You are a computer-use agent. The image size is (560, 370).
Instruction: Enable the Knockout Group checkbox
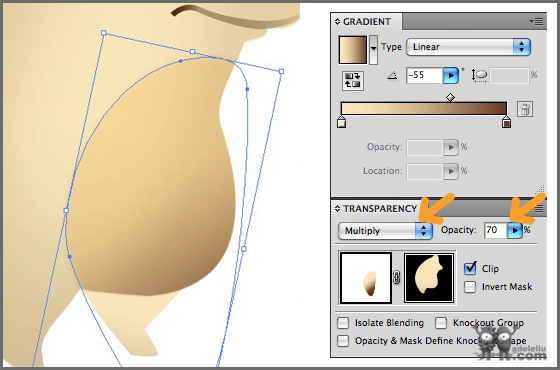[x=441, y=323]
